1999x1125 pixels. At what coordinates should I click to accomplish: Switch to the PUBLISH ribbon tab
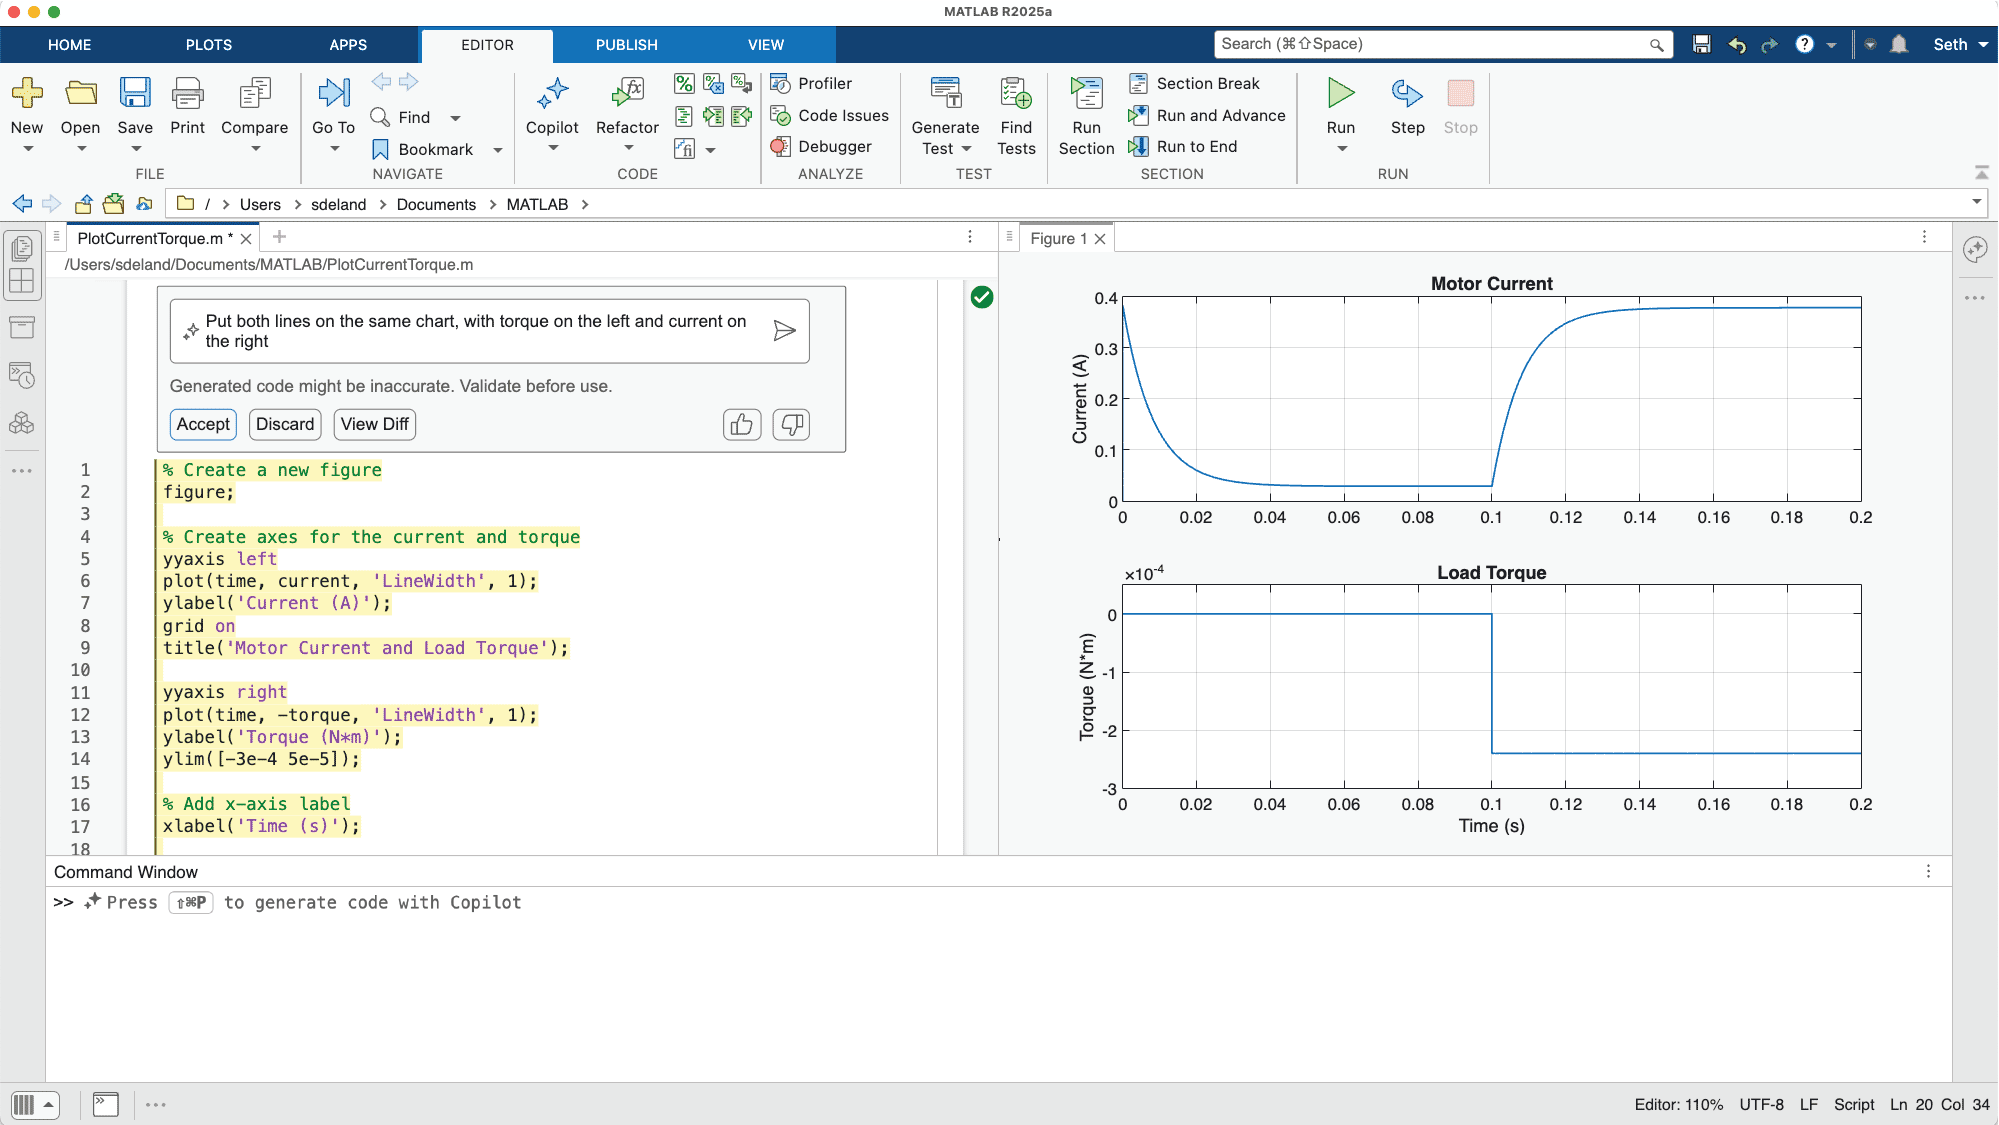(626, 44)
